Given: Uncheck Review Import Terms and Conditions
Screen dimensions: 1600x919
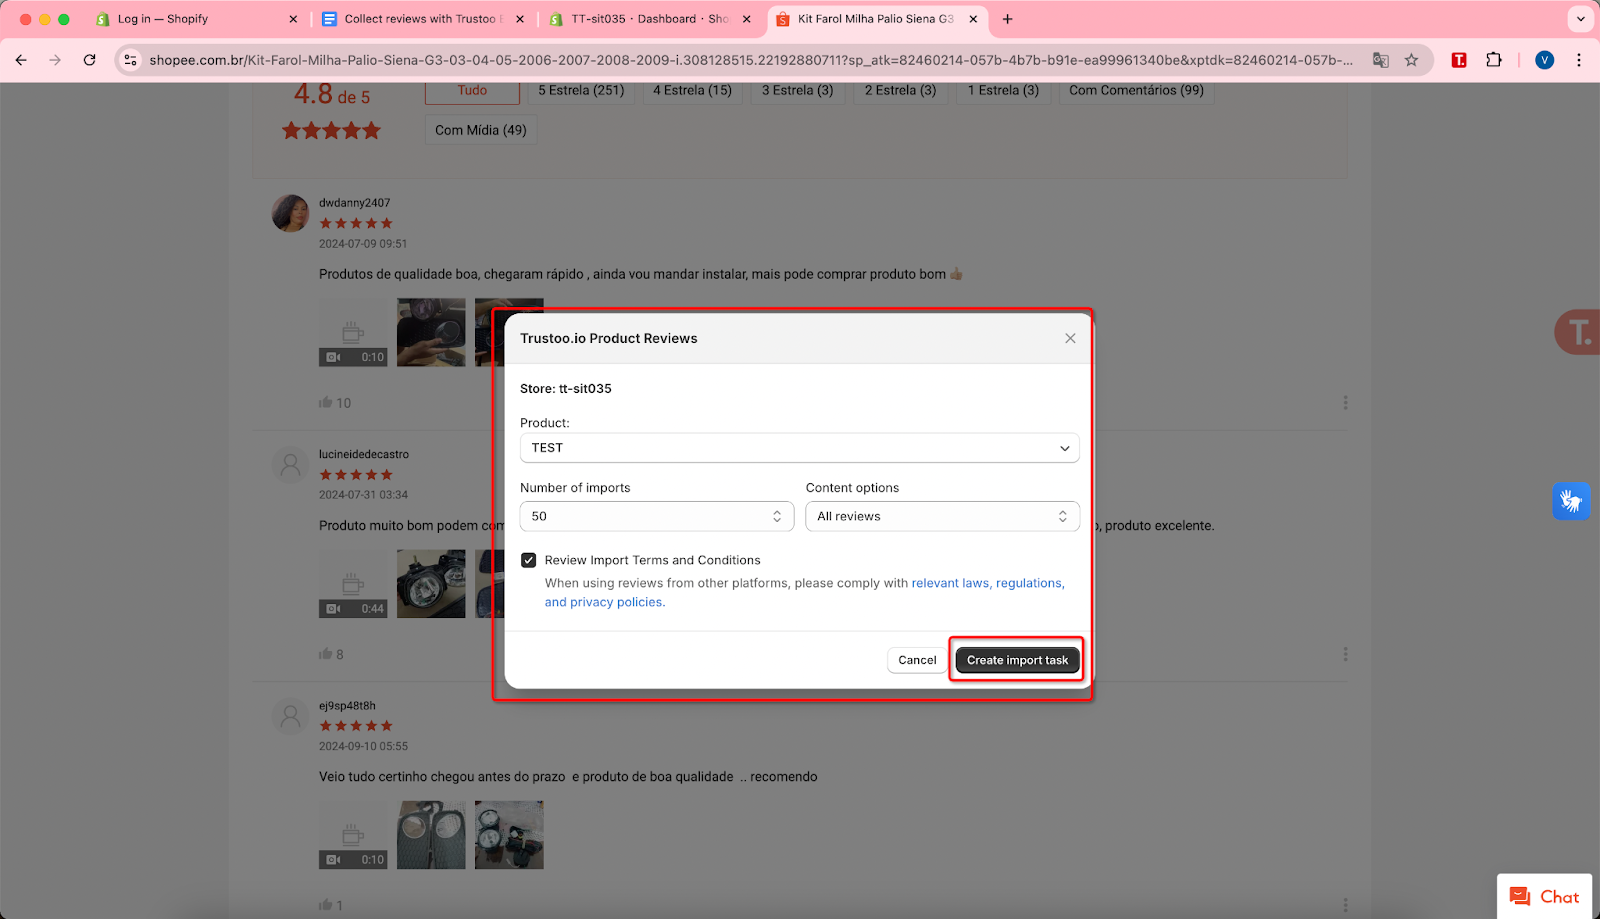Looking at the screenshot, I should 529,560.
